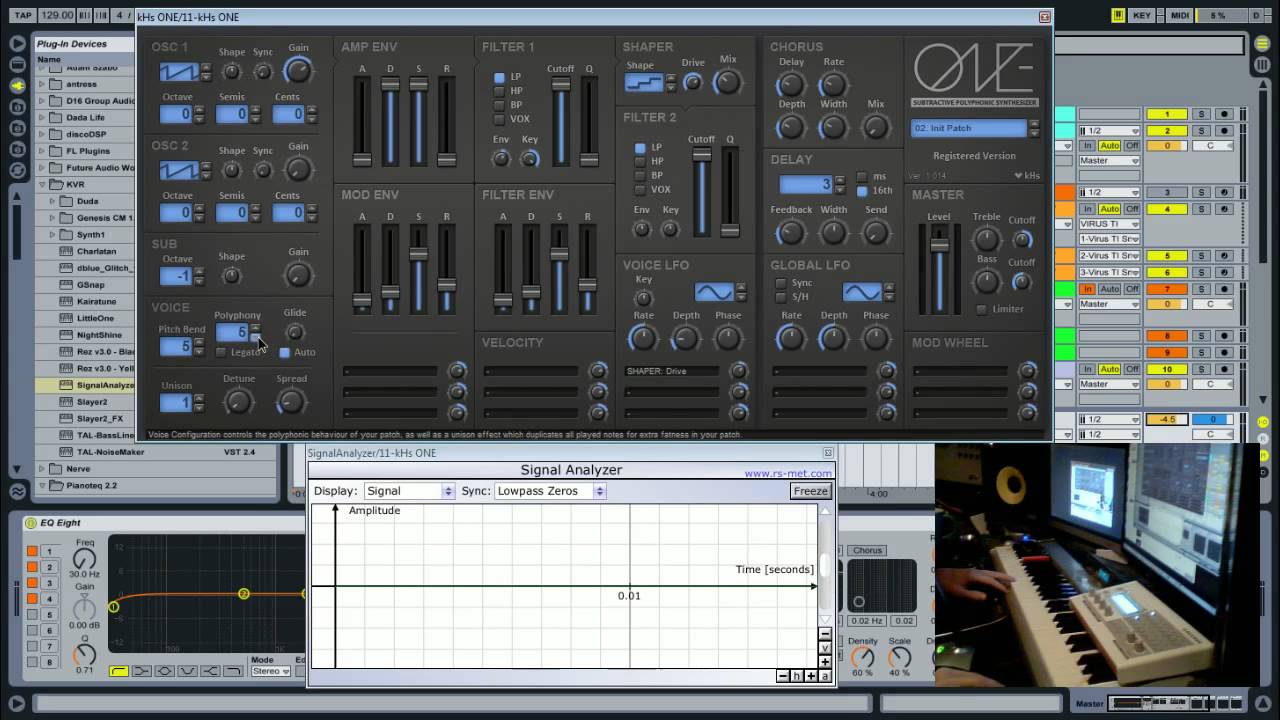Screen dimensions: 1280x720
Task: Expand the Dada Life folder
Action: pos(42,117)
